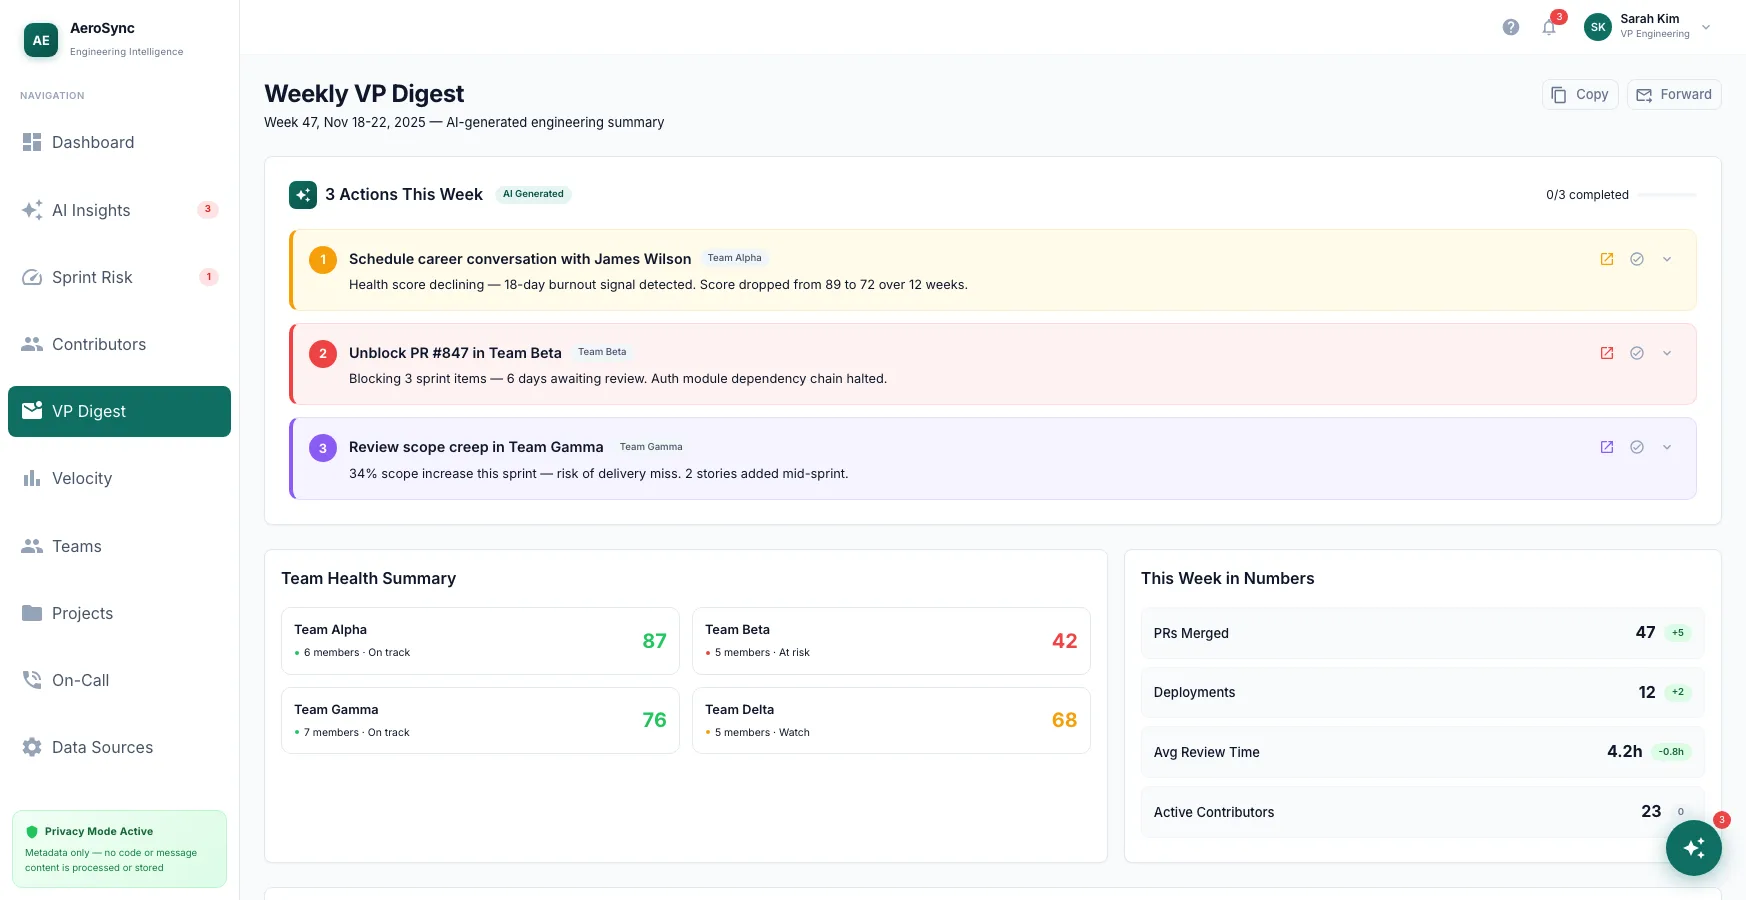Open notifications bell icon

coord(1549,27)
